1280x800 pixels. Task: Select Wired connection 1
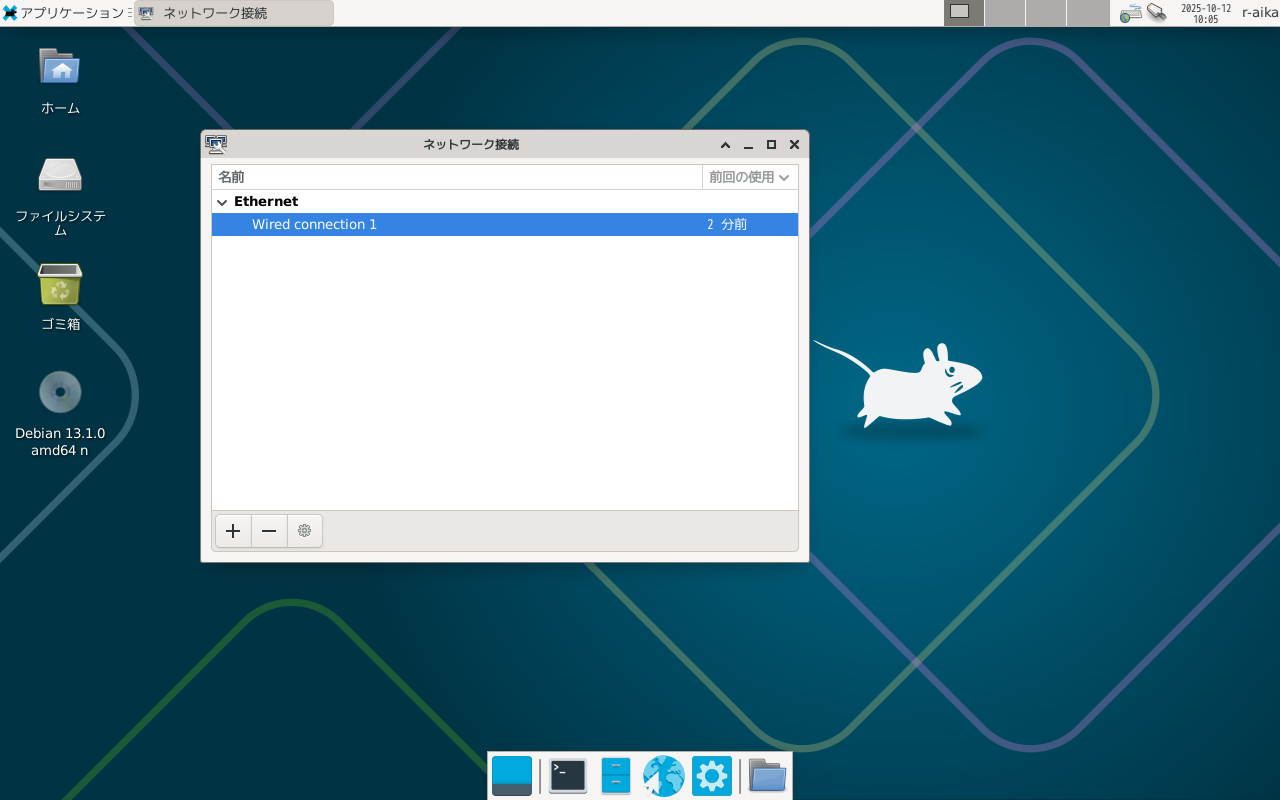pos(314,225)
